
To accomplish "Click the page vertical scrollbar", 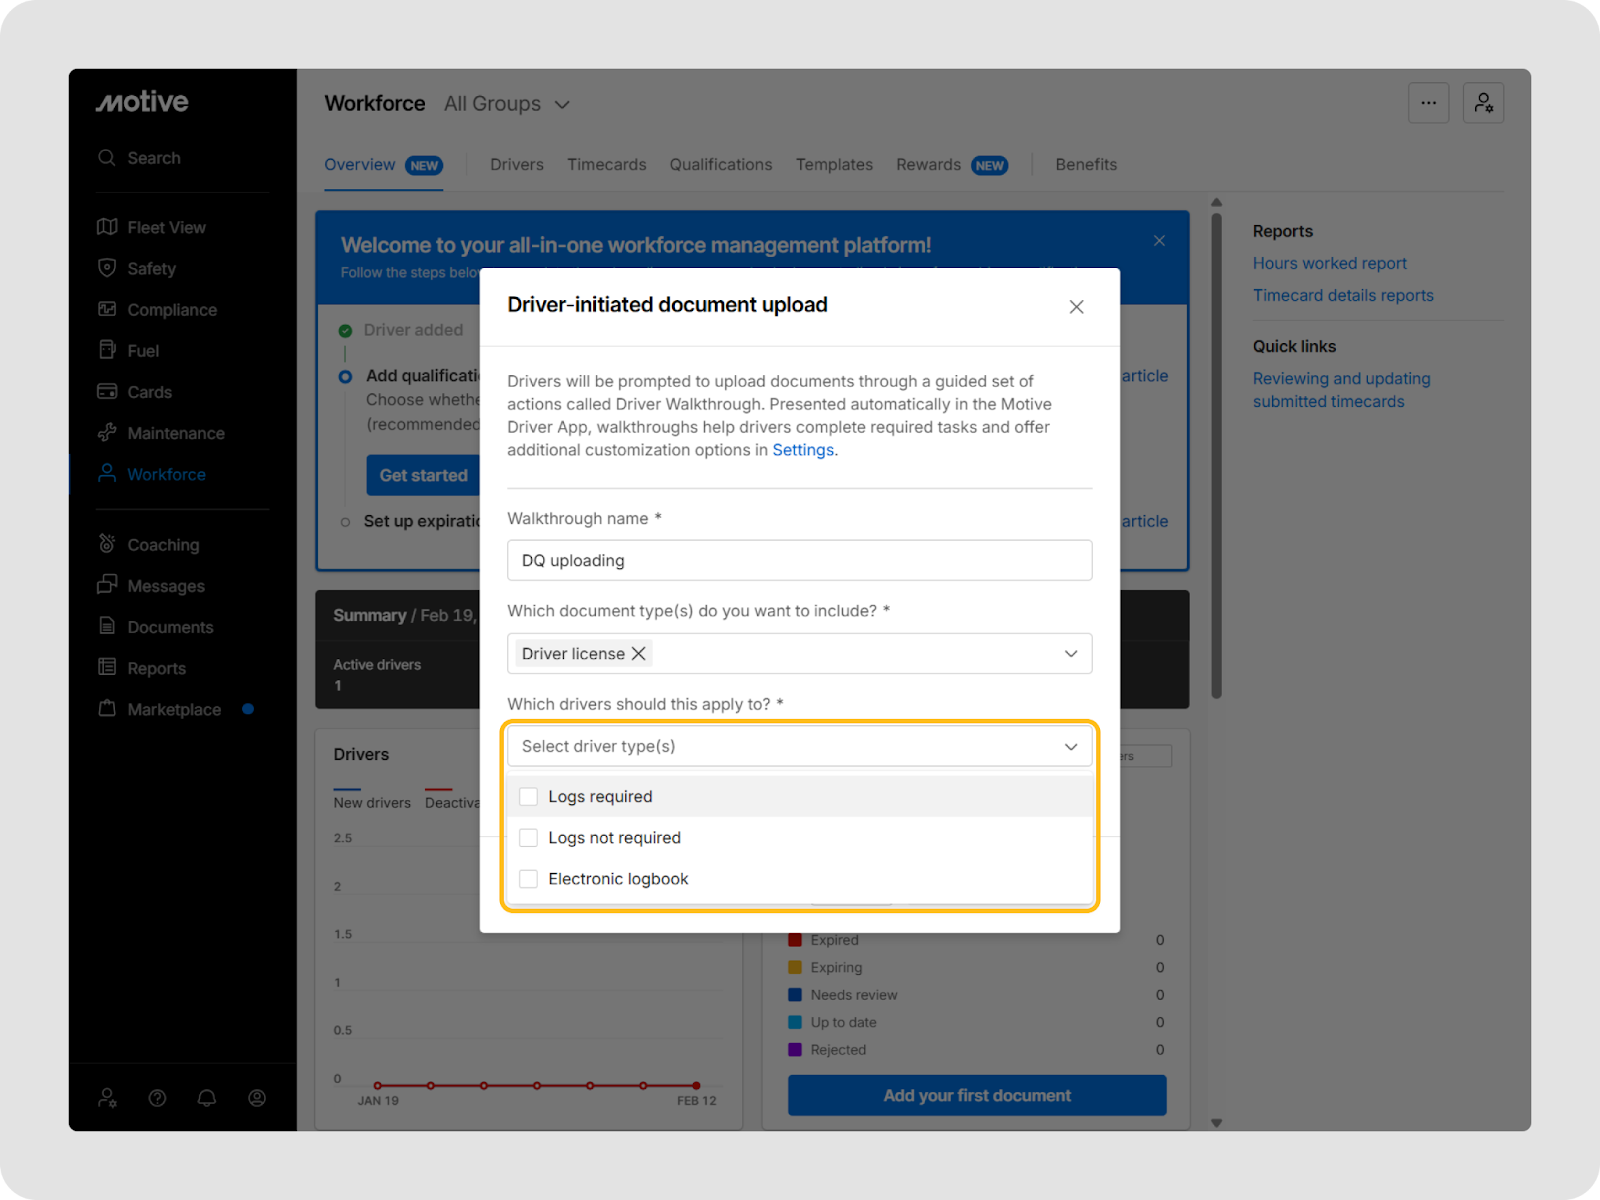I will (1216, 455).
